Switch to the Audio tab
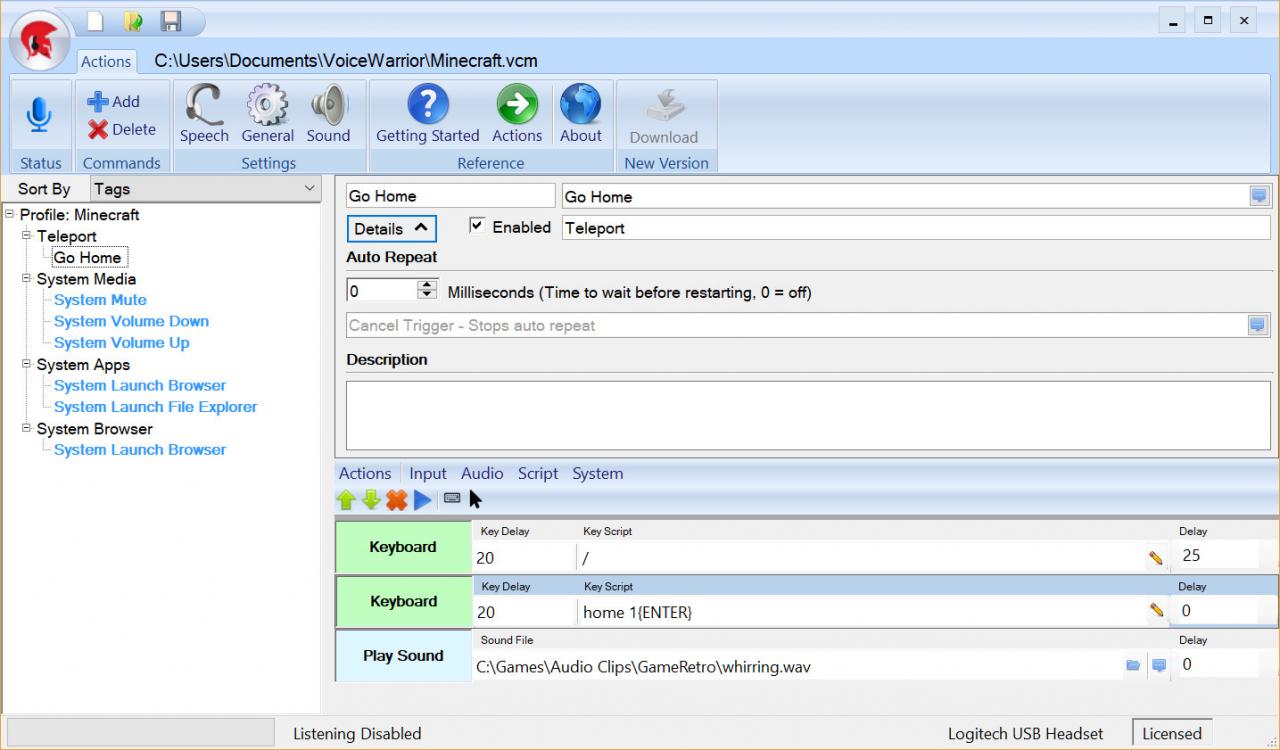This screenshot has height=750, width=1280. tap(482, 473)
